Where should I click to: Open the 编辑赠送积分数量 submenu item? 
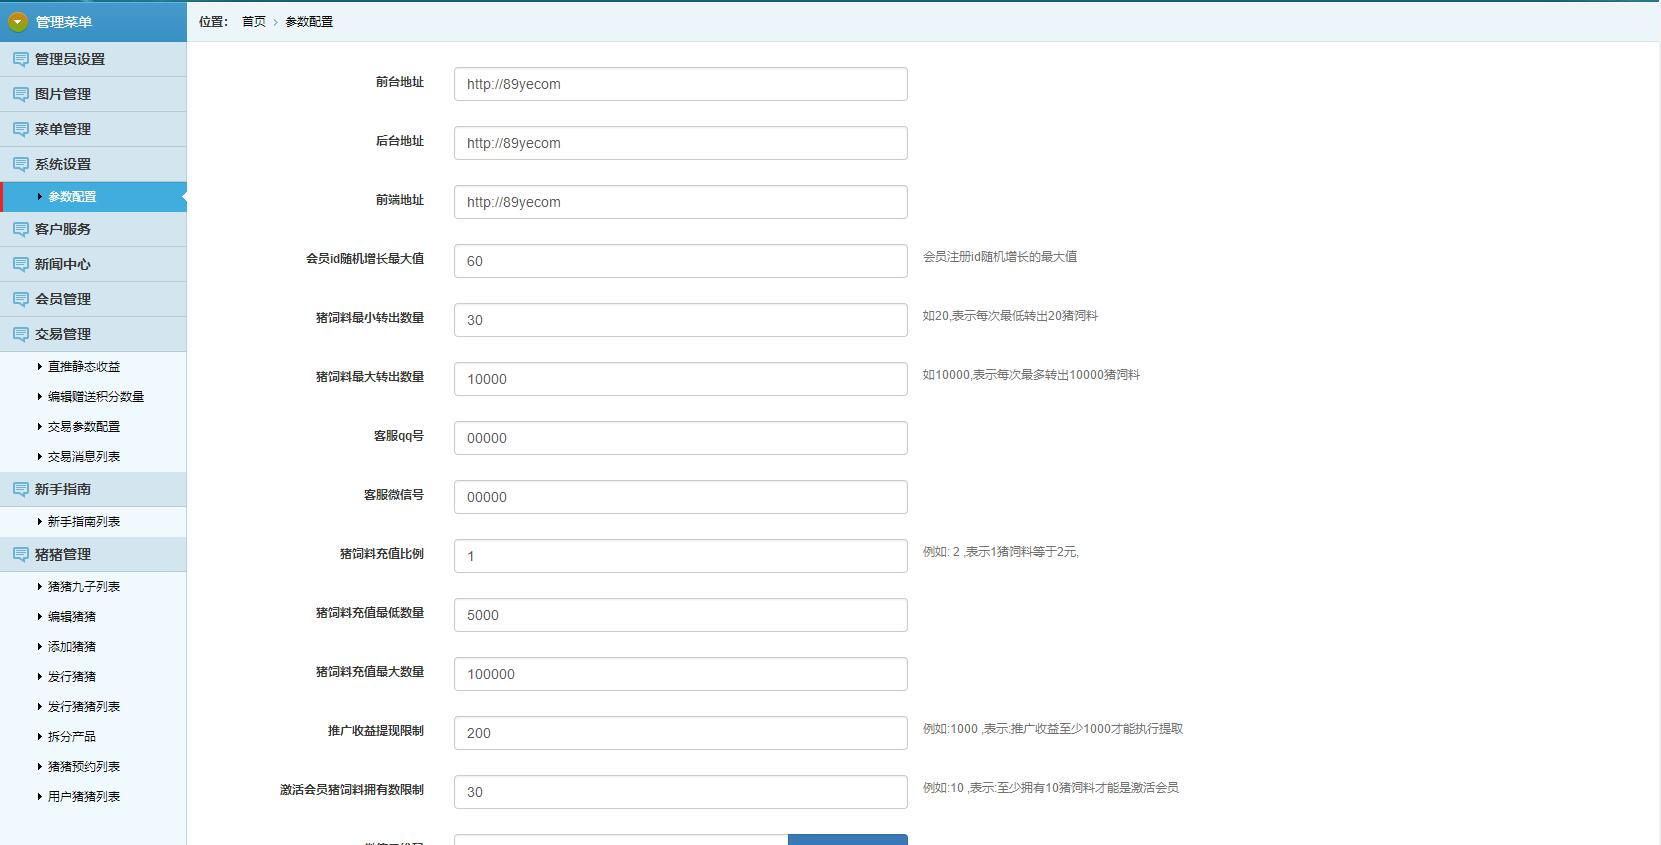pos(96,397)
